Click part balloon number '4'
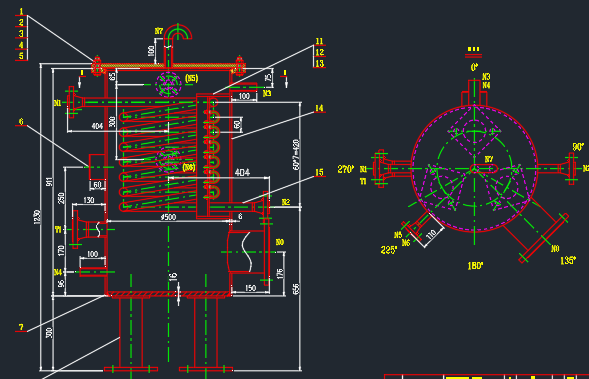589x379 pixels. [x=21, y=45]
